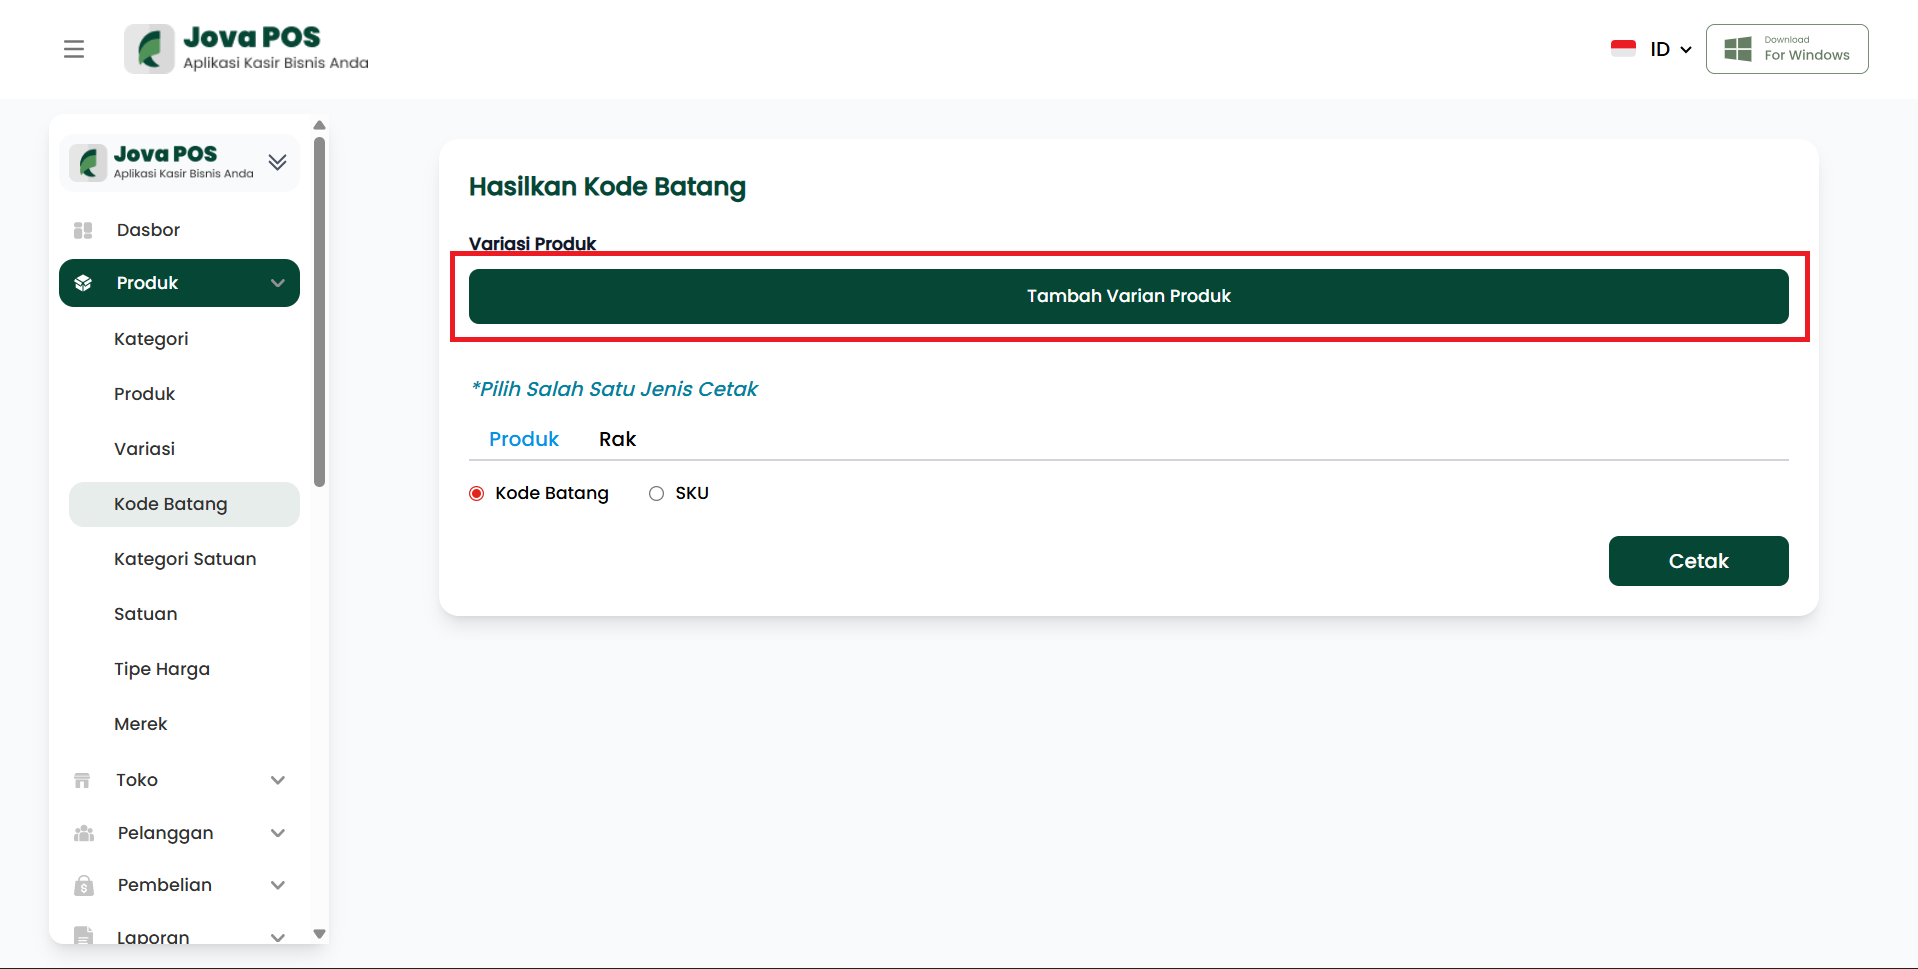This screenshot has width=1918, height=969.
Task: Switch to the Rak tab
Action: pos(617,439)
